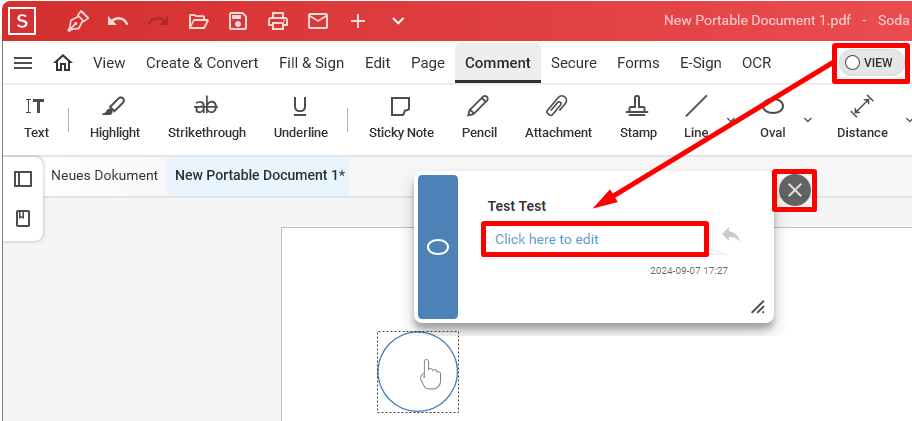Click the plus icon to create new
912x421 pixels.
tap(358, 22)
